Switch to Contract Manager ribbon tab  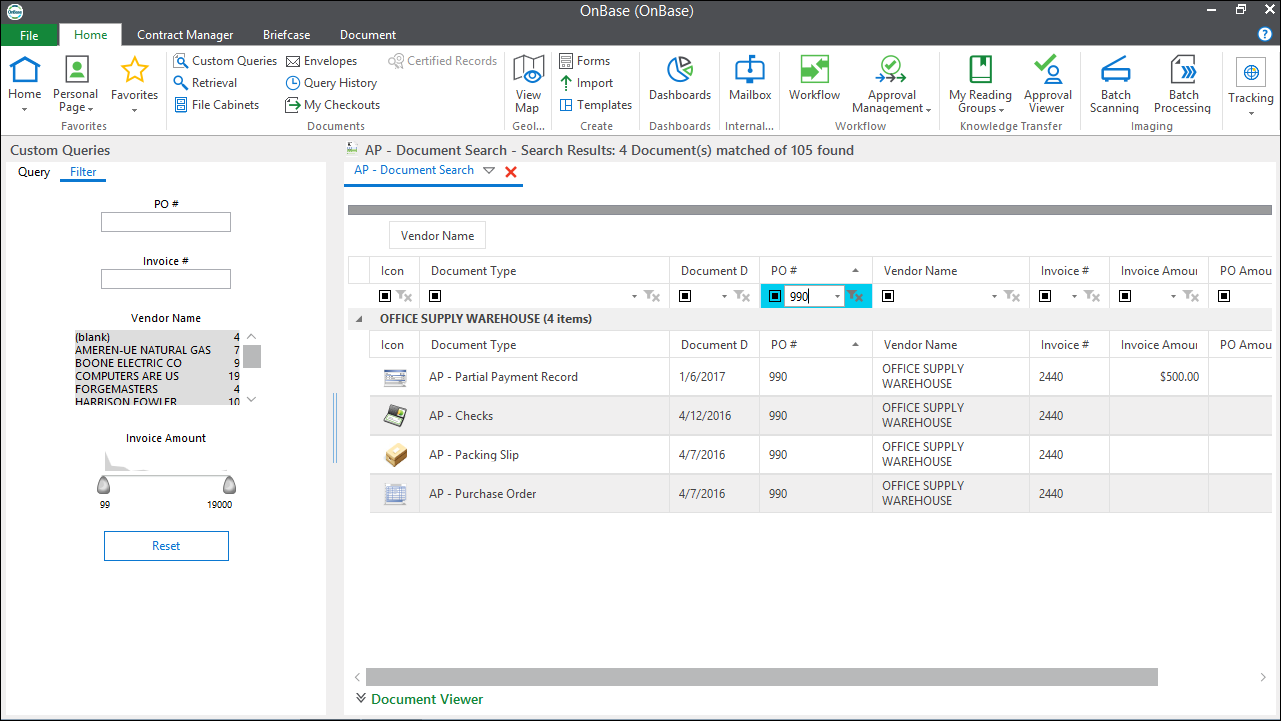point(185,35)
